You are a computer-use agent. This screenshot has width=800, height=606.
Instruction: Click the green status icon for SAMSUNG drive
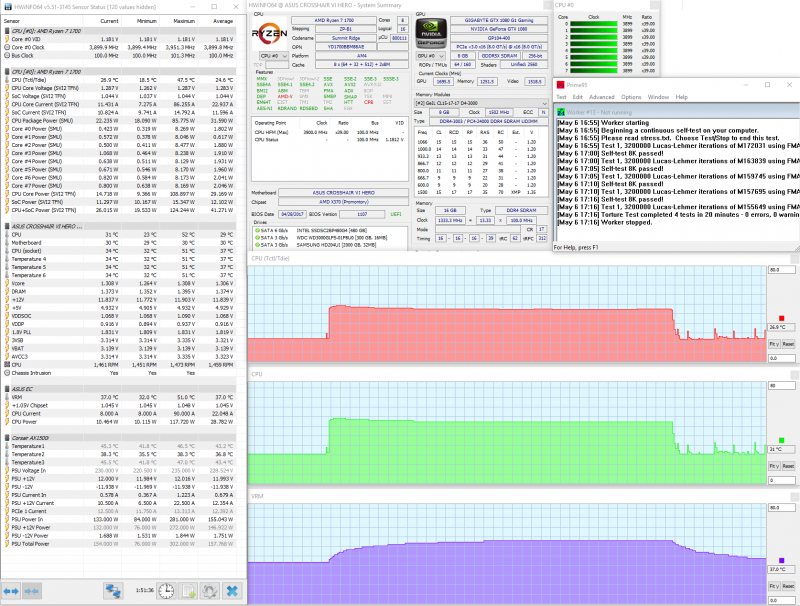tap(257, 245)
